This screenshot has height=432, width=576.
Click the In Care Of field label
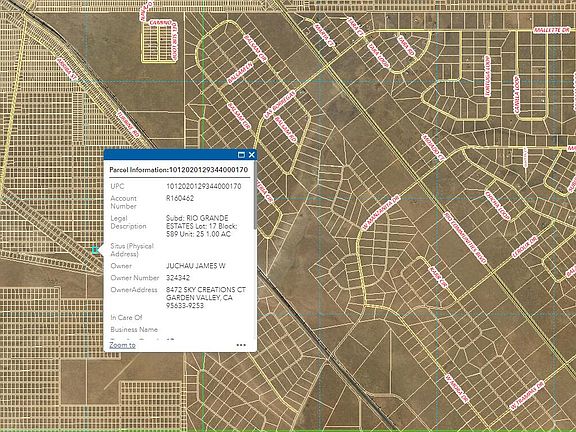[x=126, y=317]
